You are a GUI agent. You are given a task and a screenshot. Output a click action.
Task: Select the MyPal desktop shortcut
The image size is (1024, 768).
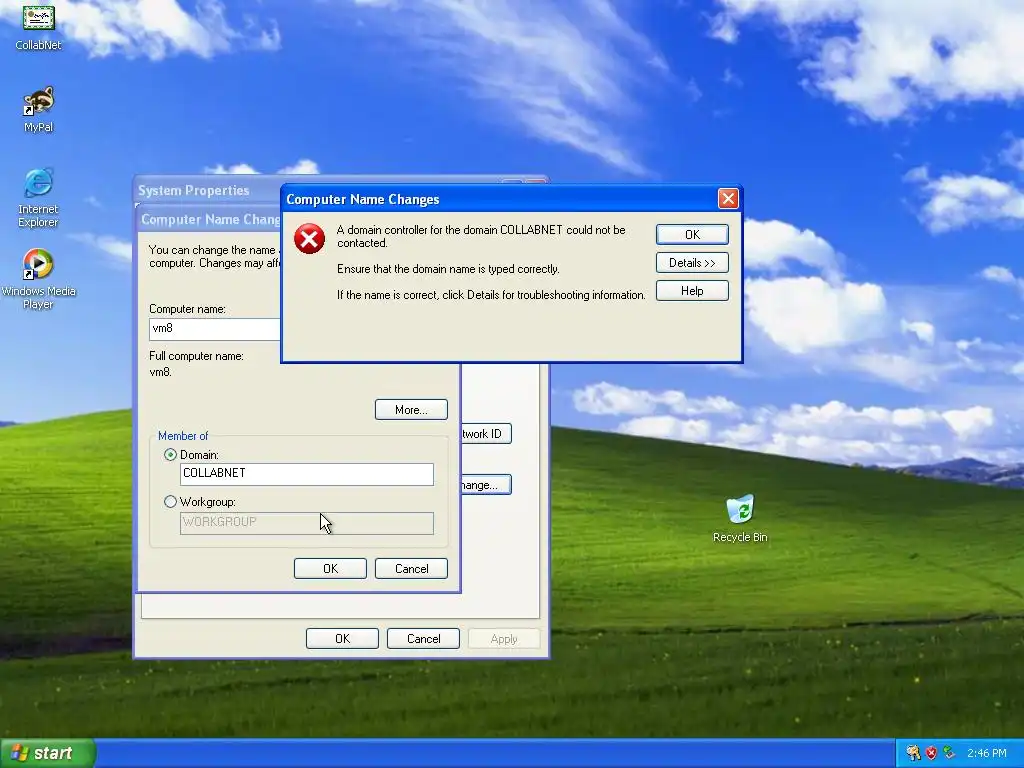pos(39,109)
